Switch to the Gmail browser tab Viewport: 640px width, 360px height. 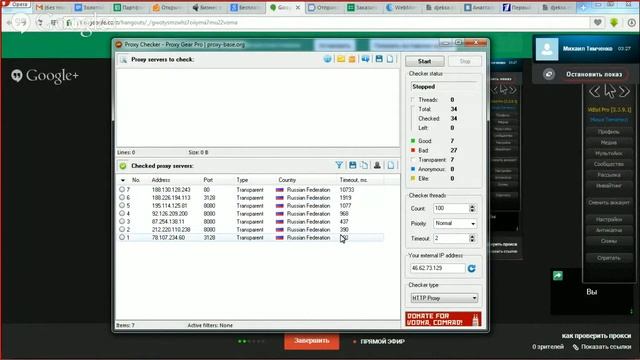52,7
